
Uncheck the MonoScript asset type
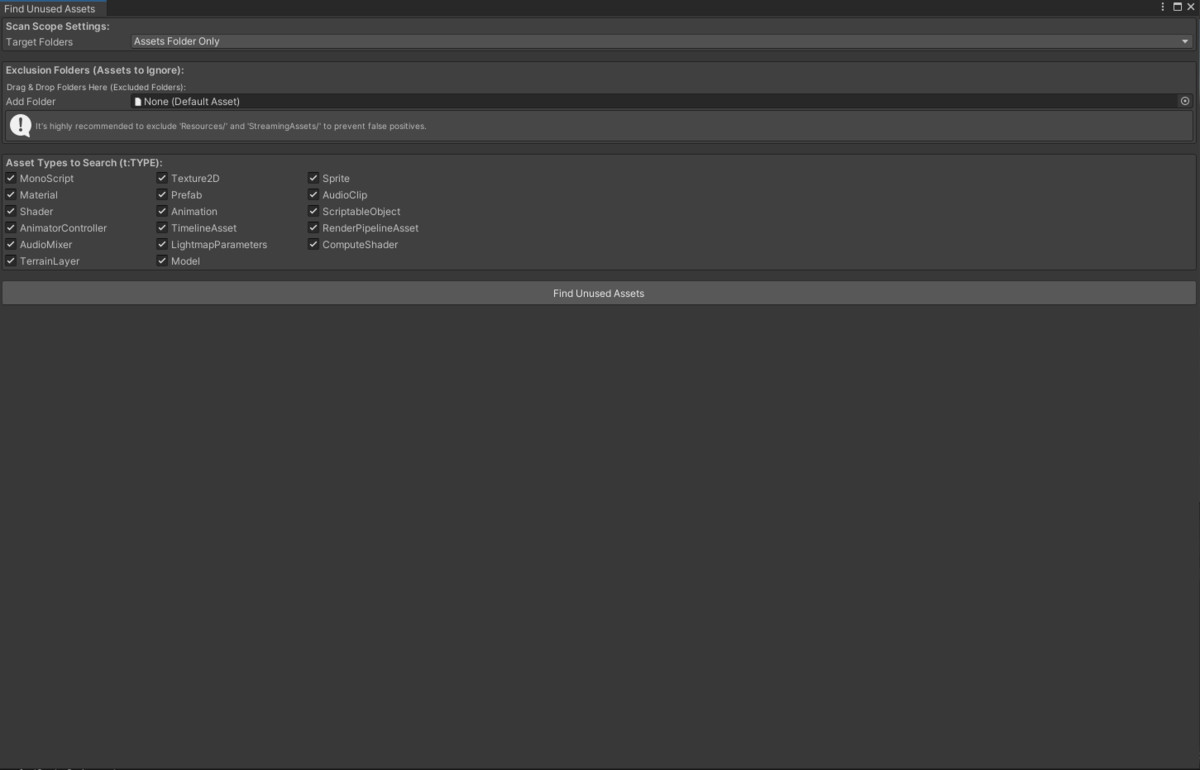tap(10, 177)
